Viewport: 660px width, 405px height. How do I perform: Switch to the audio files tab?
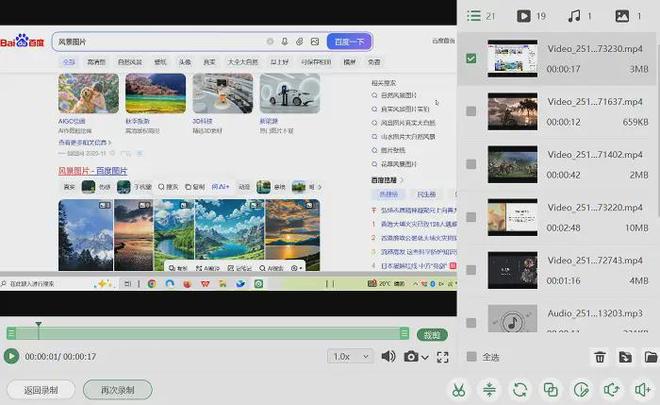[580, 16]
